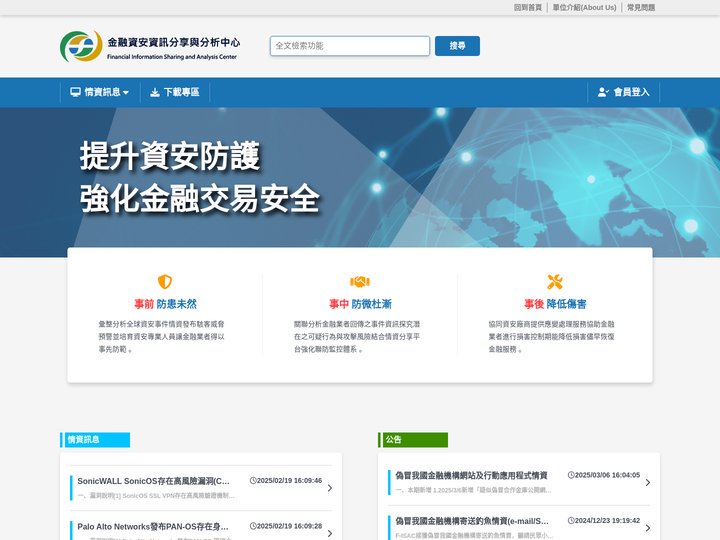
Task: Open Palo Alto Networks發布PAN-OS article
Action: click(x=153, y=527)
